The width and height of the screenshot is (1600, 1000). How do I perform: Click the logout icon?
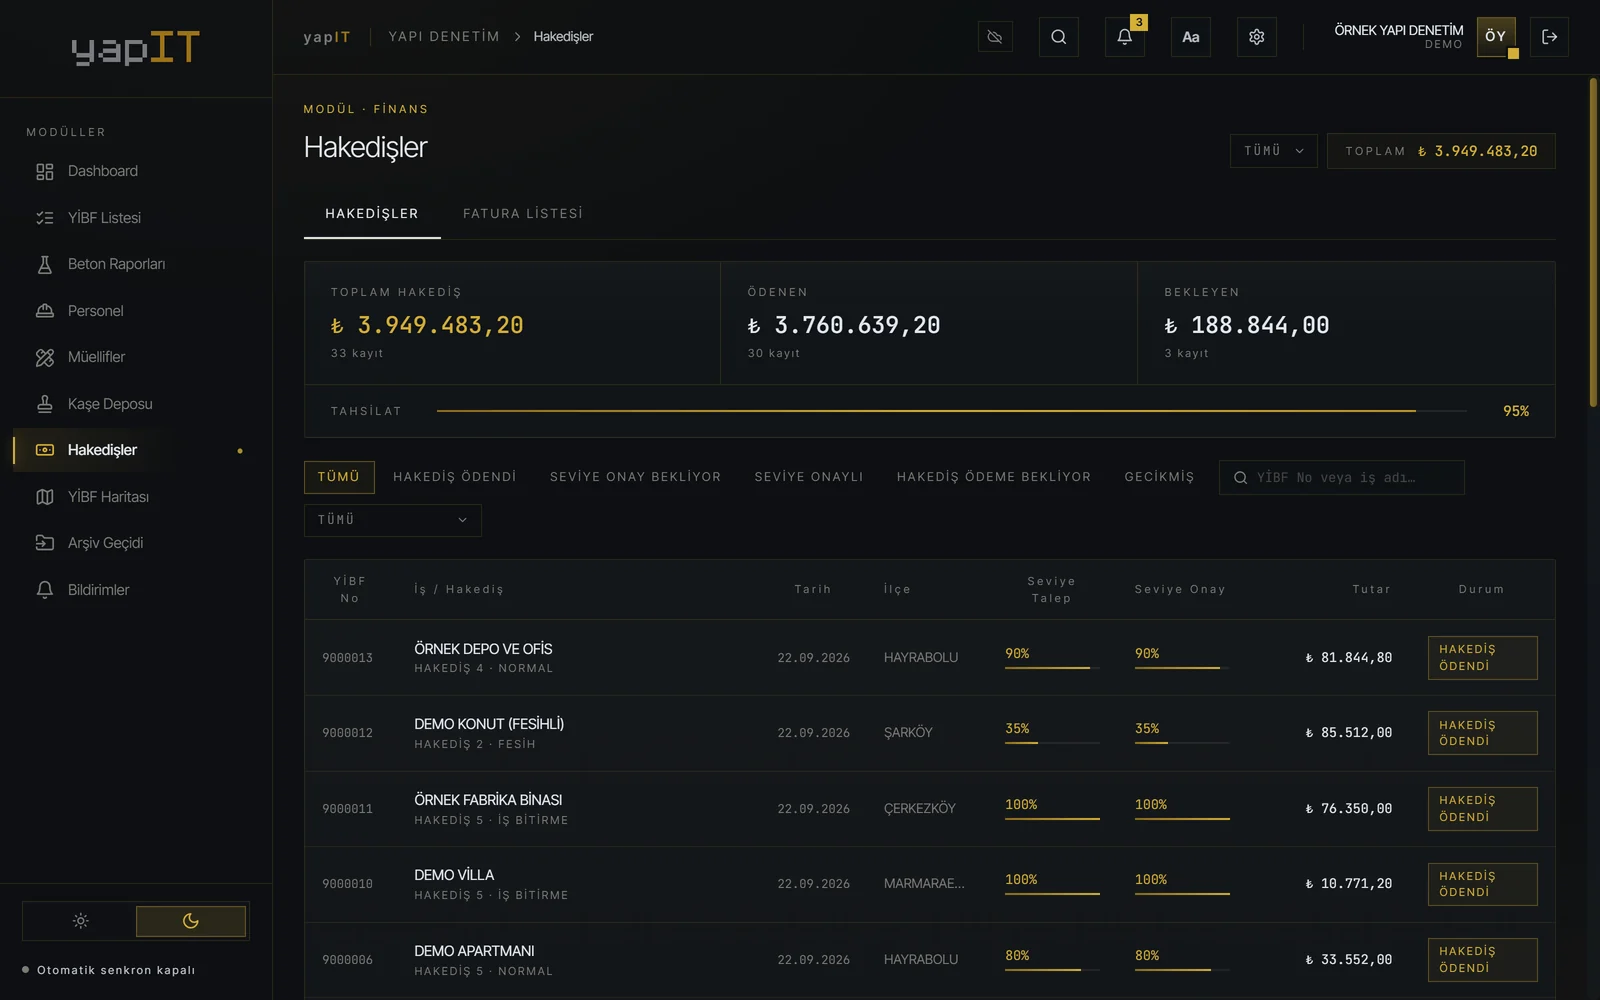pos(1549,37)
